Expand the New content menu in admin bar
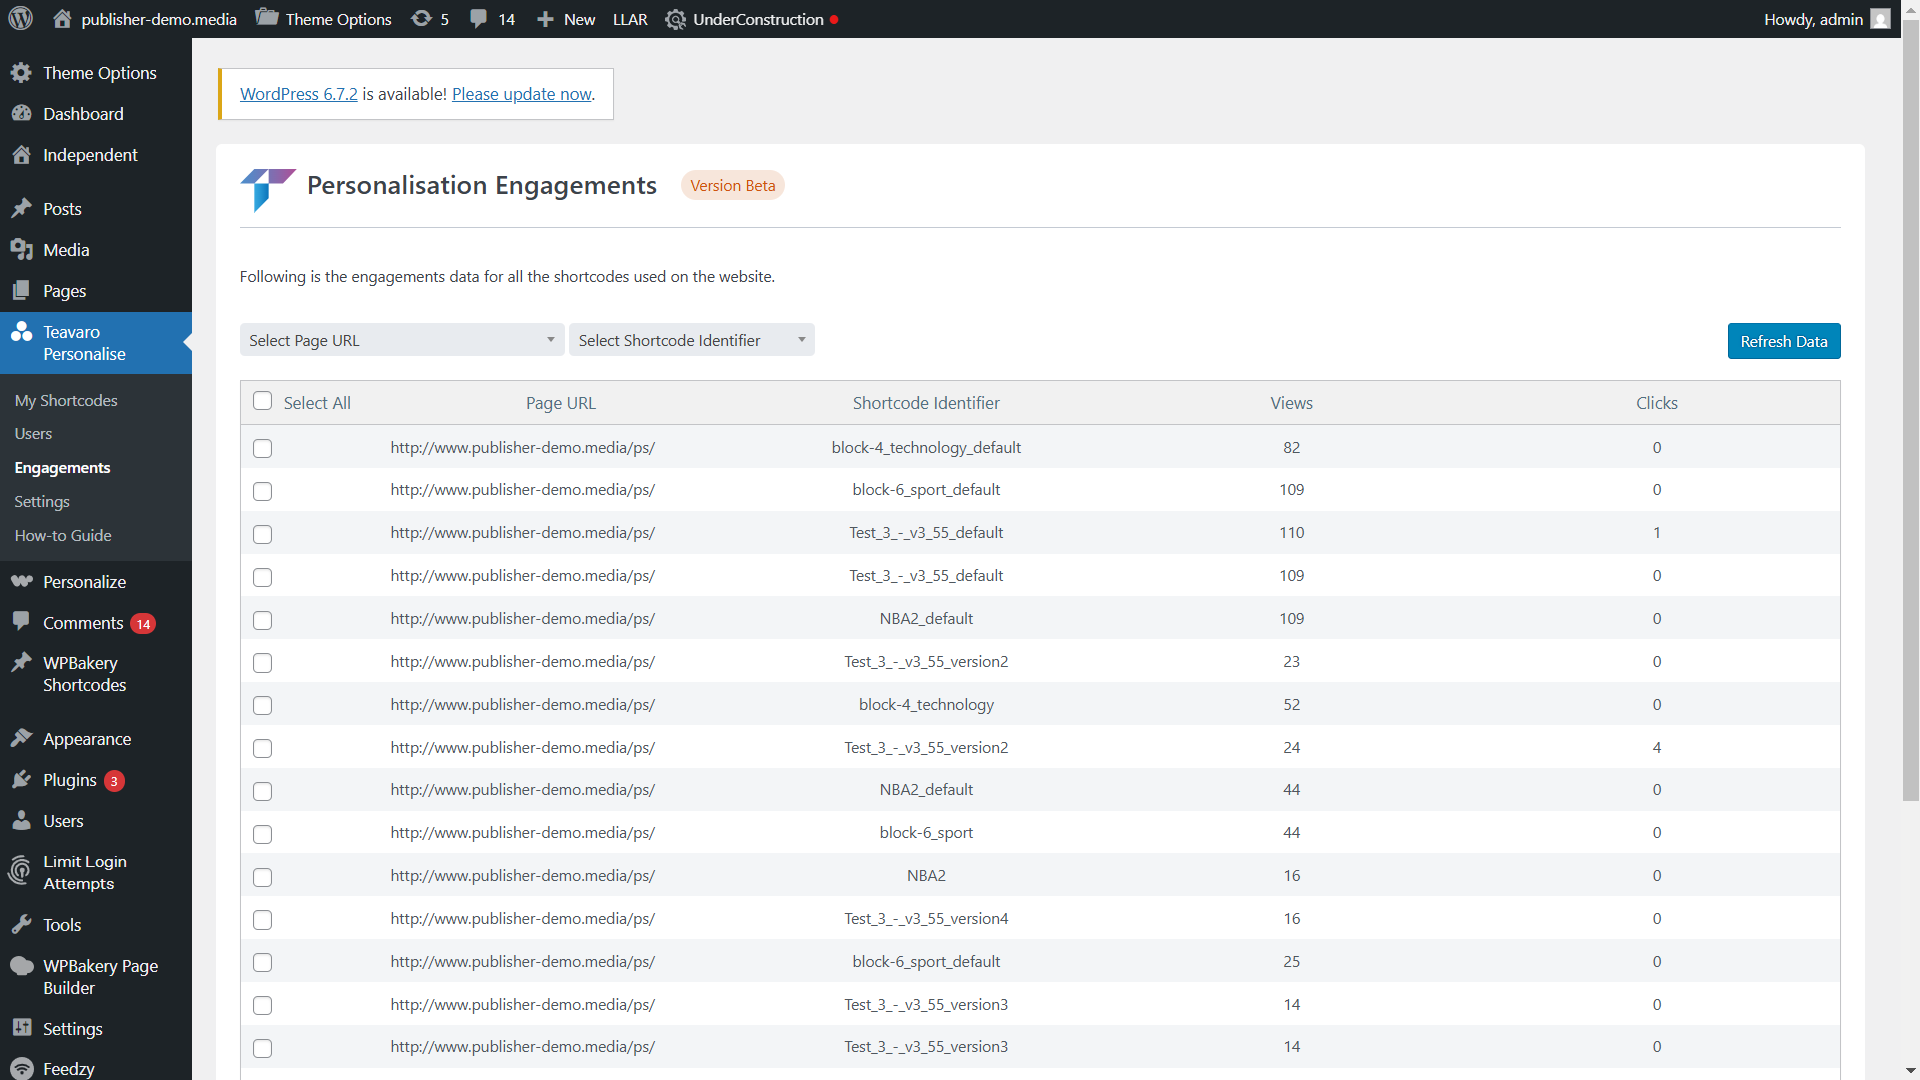Image resolution: width=1920 pixels, height=1080 pixels. click(x=566, y=19)
